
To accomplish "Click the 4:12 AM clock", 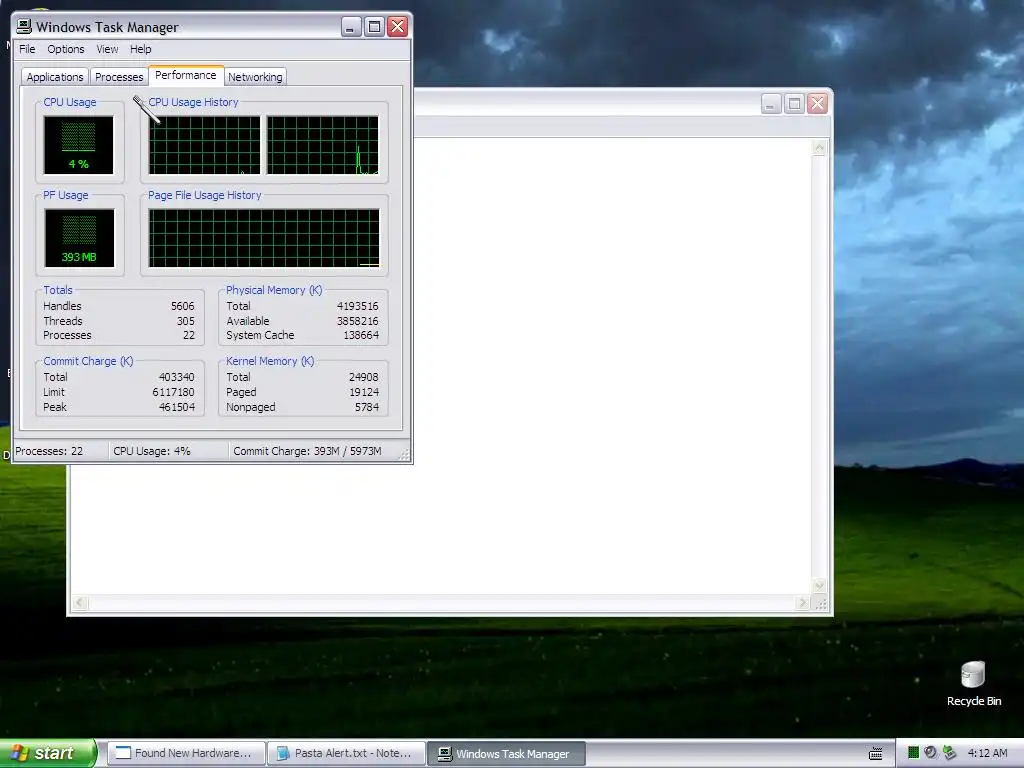I will click(x=987, y=753).
